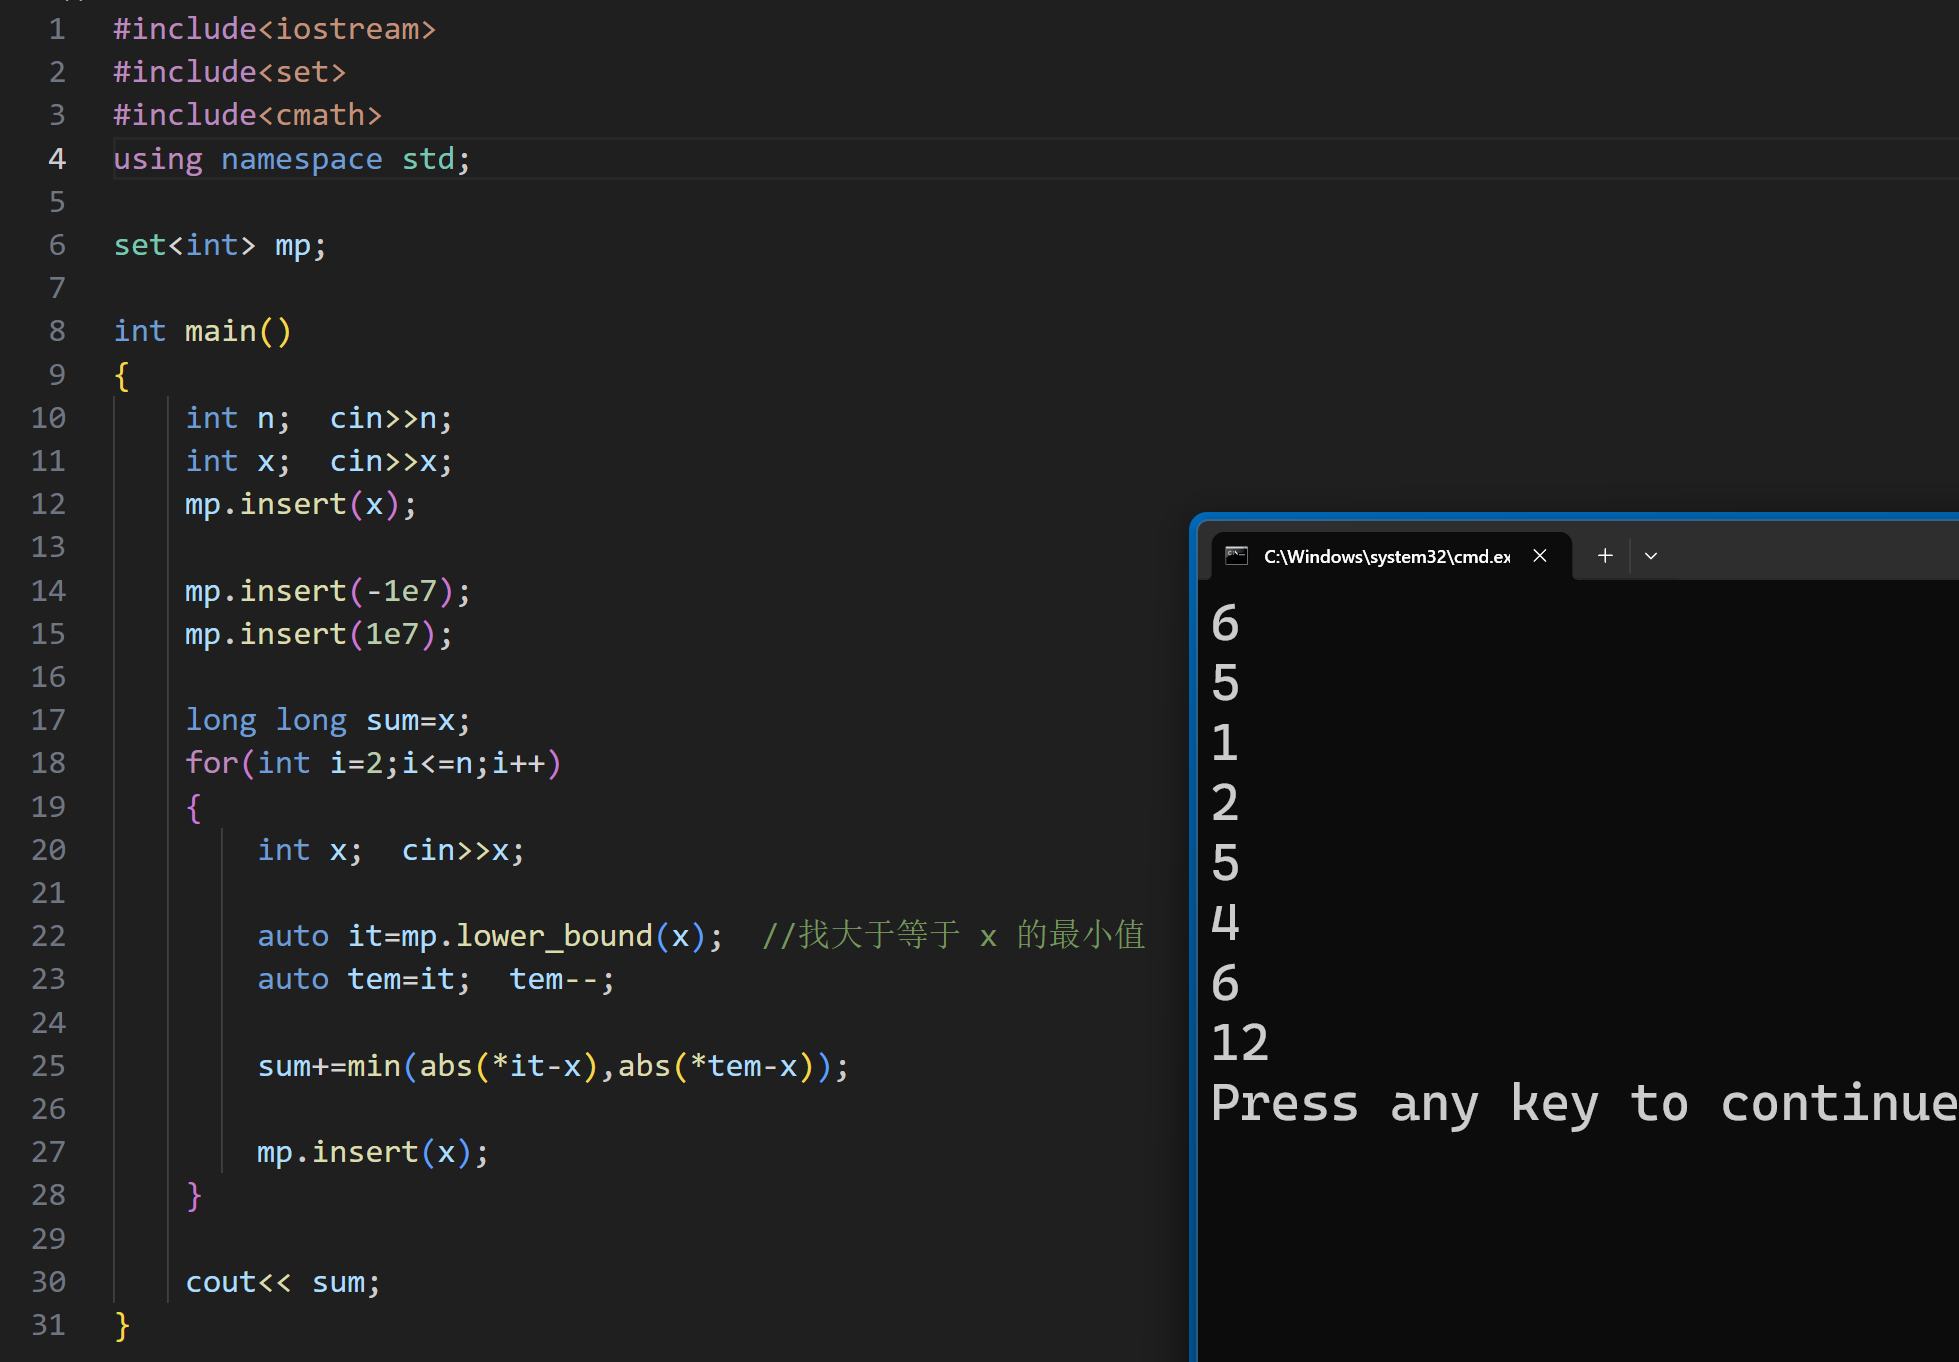Expand the terminal profiles dropdown chevron
Screen dimensions: 1959x1362
[1651, 556]
